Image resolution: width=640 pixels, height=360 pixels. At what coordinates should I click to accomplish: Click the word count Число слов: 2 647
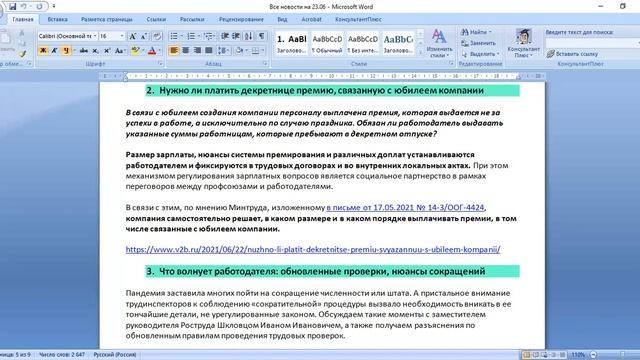(x=62, y=355)
